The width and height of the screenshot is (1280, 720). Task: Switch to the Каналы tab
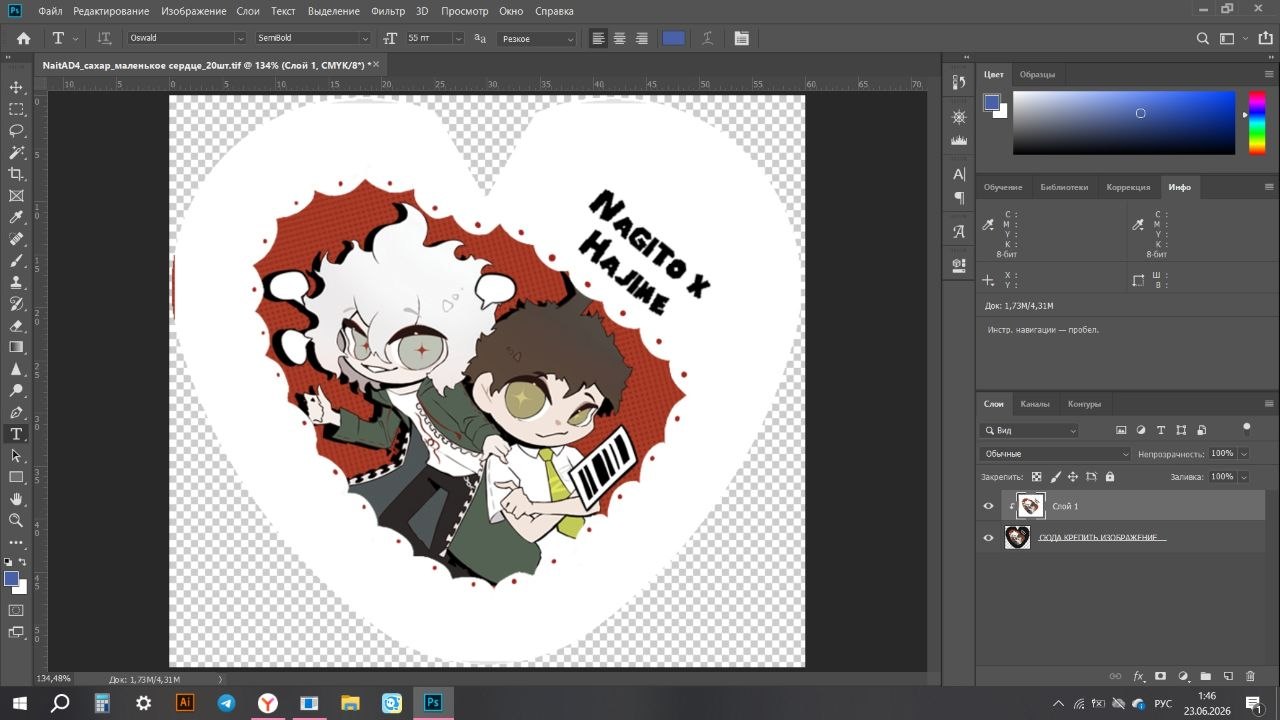(x=1035, y=404)
